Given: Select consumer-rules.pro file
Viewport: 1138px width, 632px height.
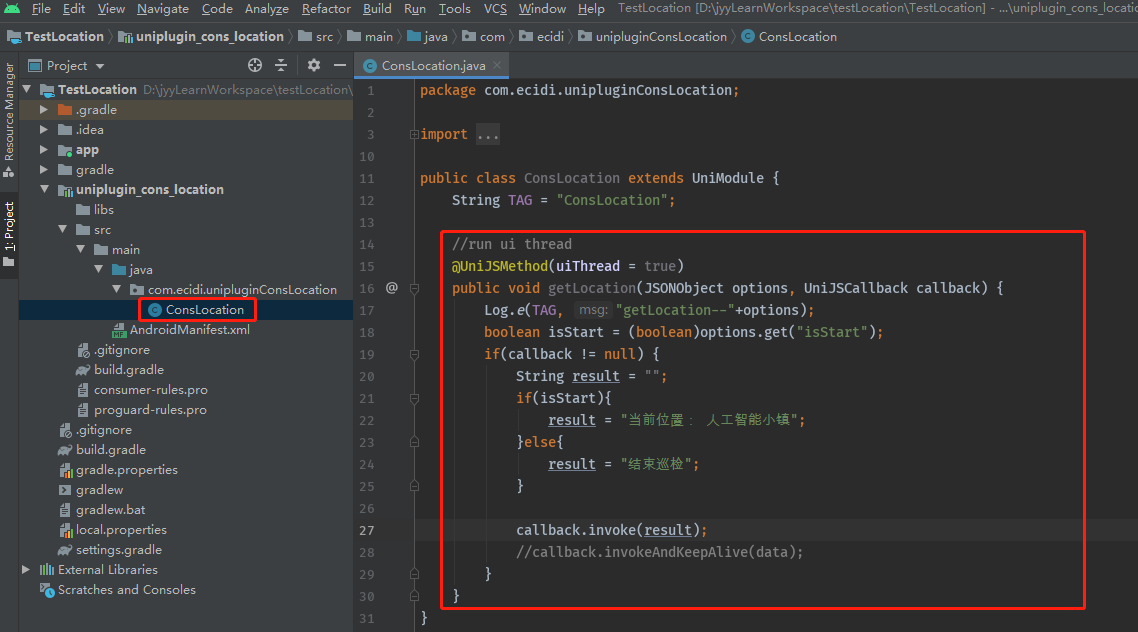Looking at the screenshot, I should pyautogui.click(x=142, y=390).
